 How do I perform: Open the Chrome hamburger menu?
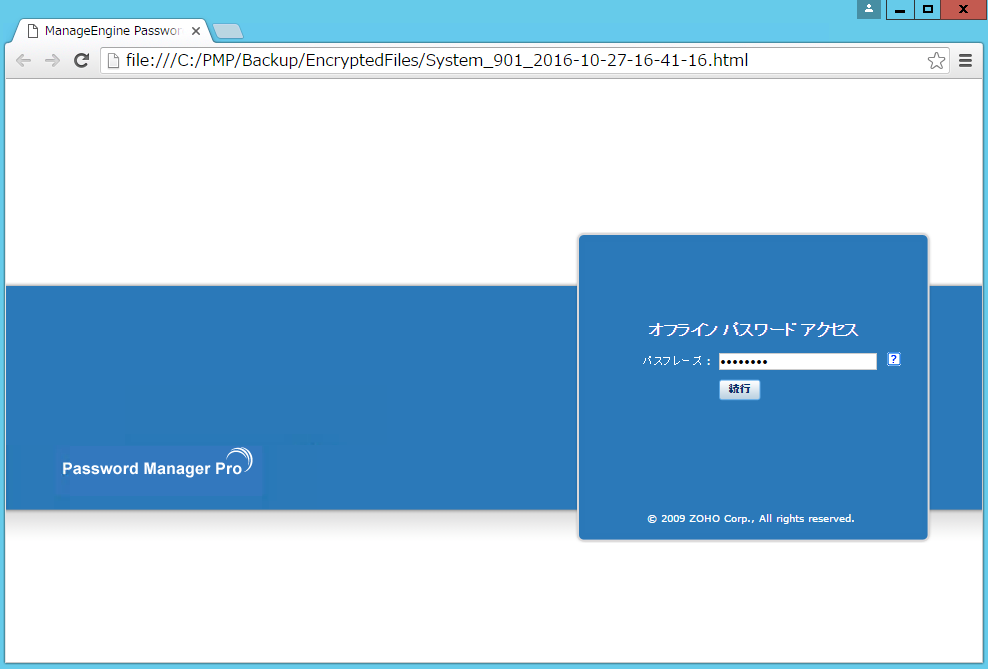click(x=965, y=60)
